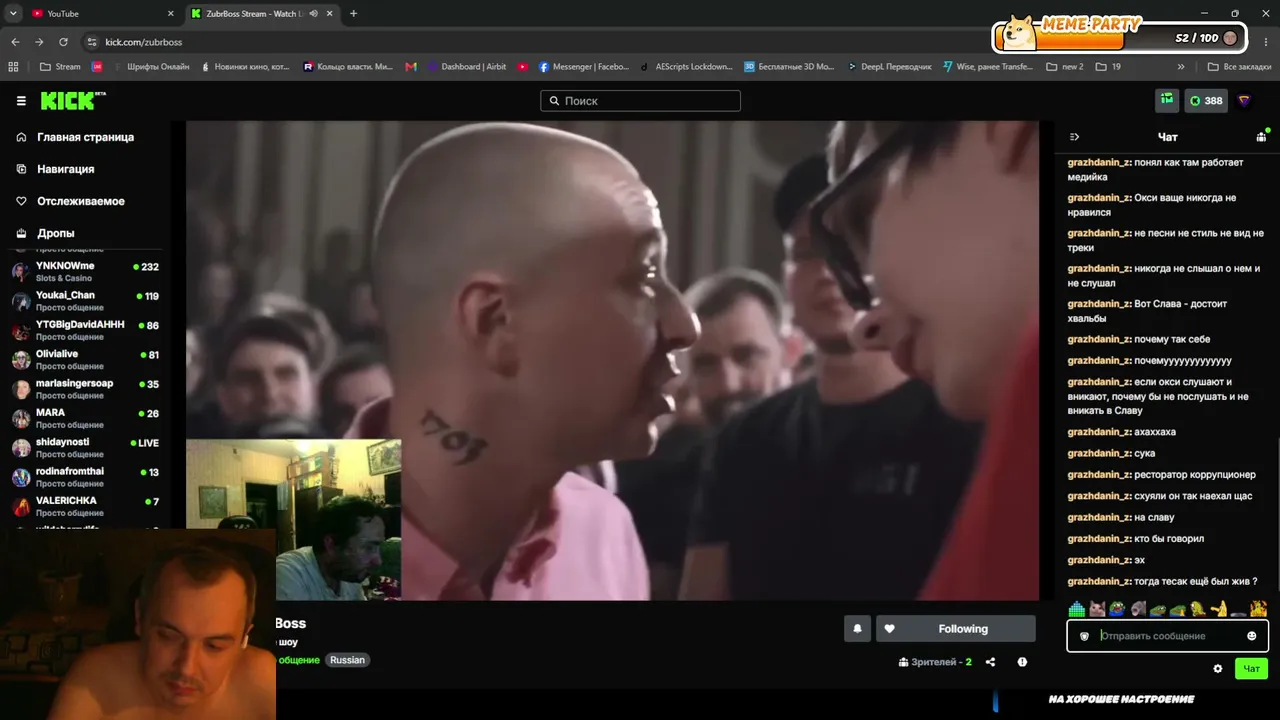The image size is (1280, 720).
Task: Open shidaynosti channel in sidebar
Action: (85, 447)
